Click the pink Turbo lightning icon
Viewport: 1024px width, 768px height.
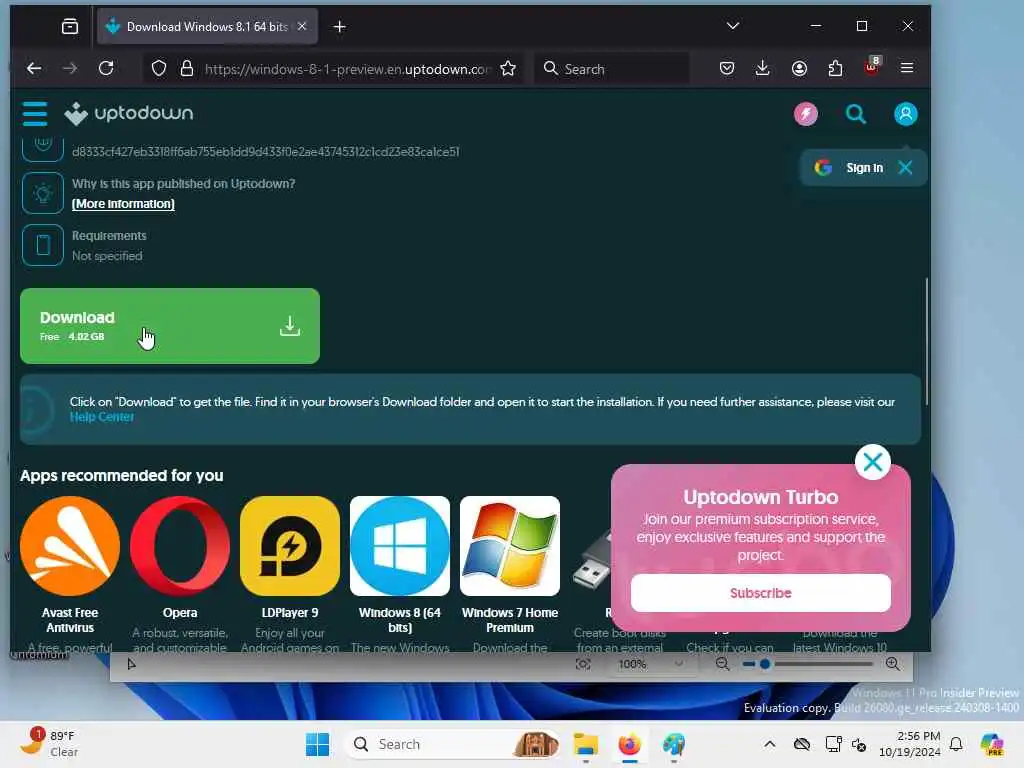click(x=806, y=114)
